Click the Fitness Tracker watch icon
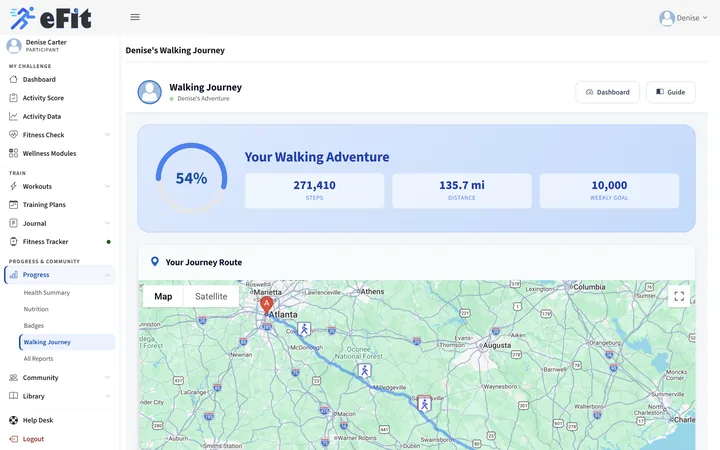This screenshot has height=450, width=720. pyautogui.click(x=13, y=242)
